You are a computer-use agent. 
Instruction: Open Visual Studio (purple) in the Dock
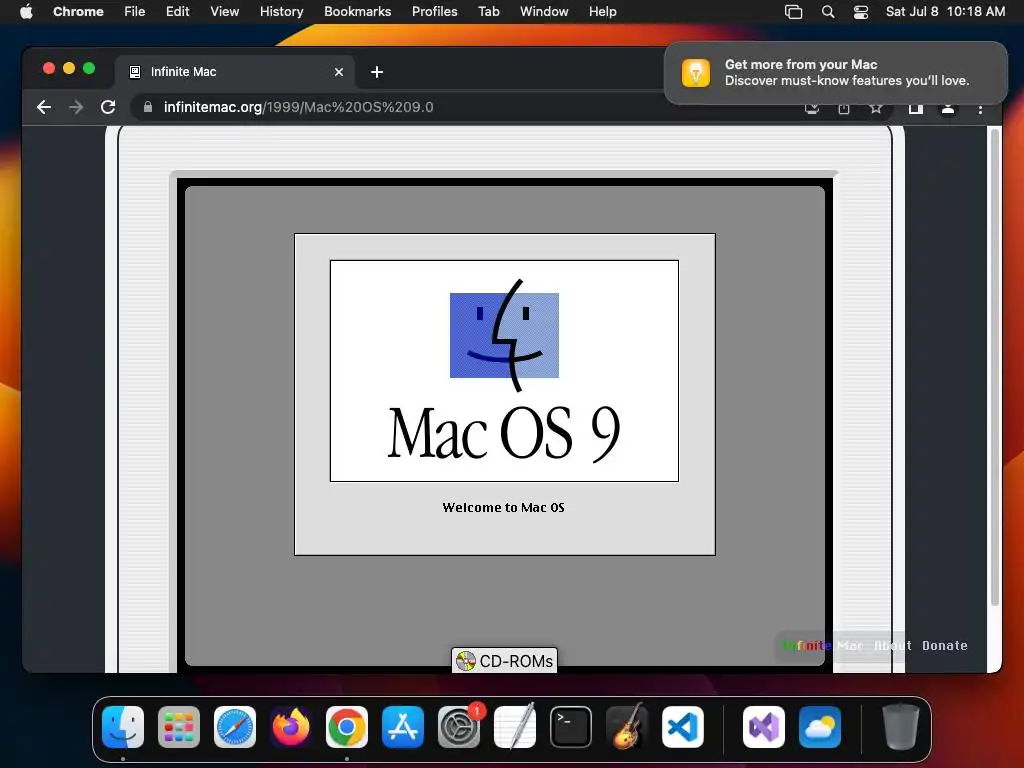[x=764, y=727]
